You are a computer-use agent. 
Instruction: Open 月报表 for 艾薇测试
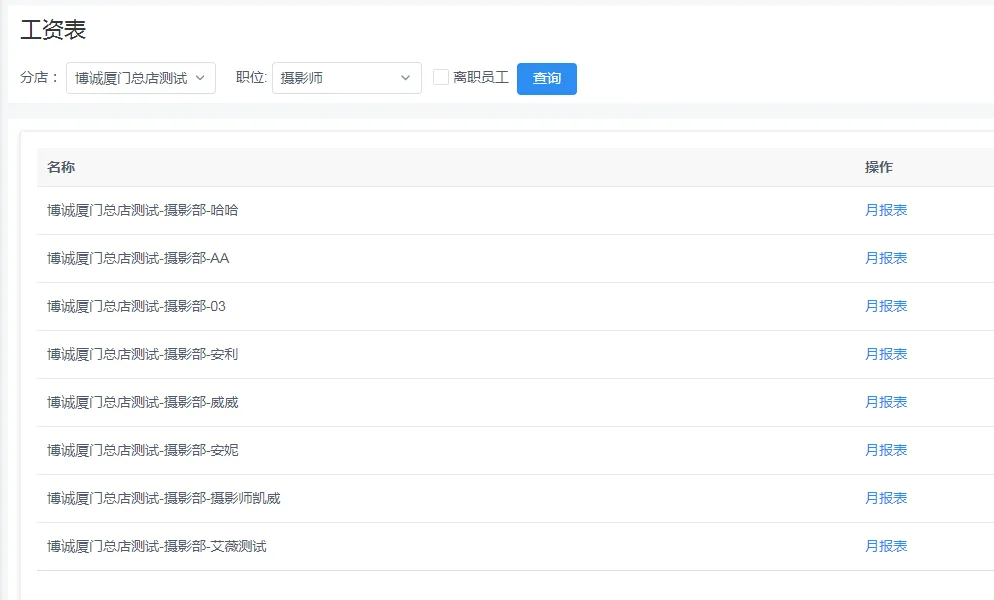coord(885,546)
